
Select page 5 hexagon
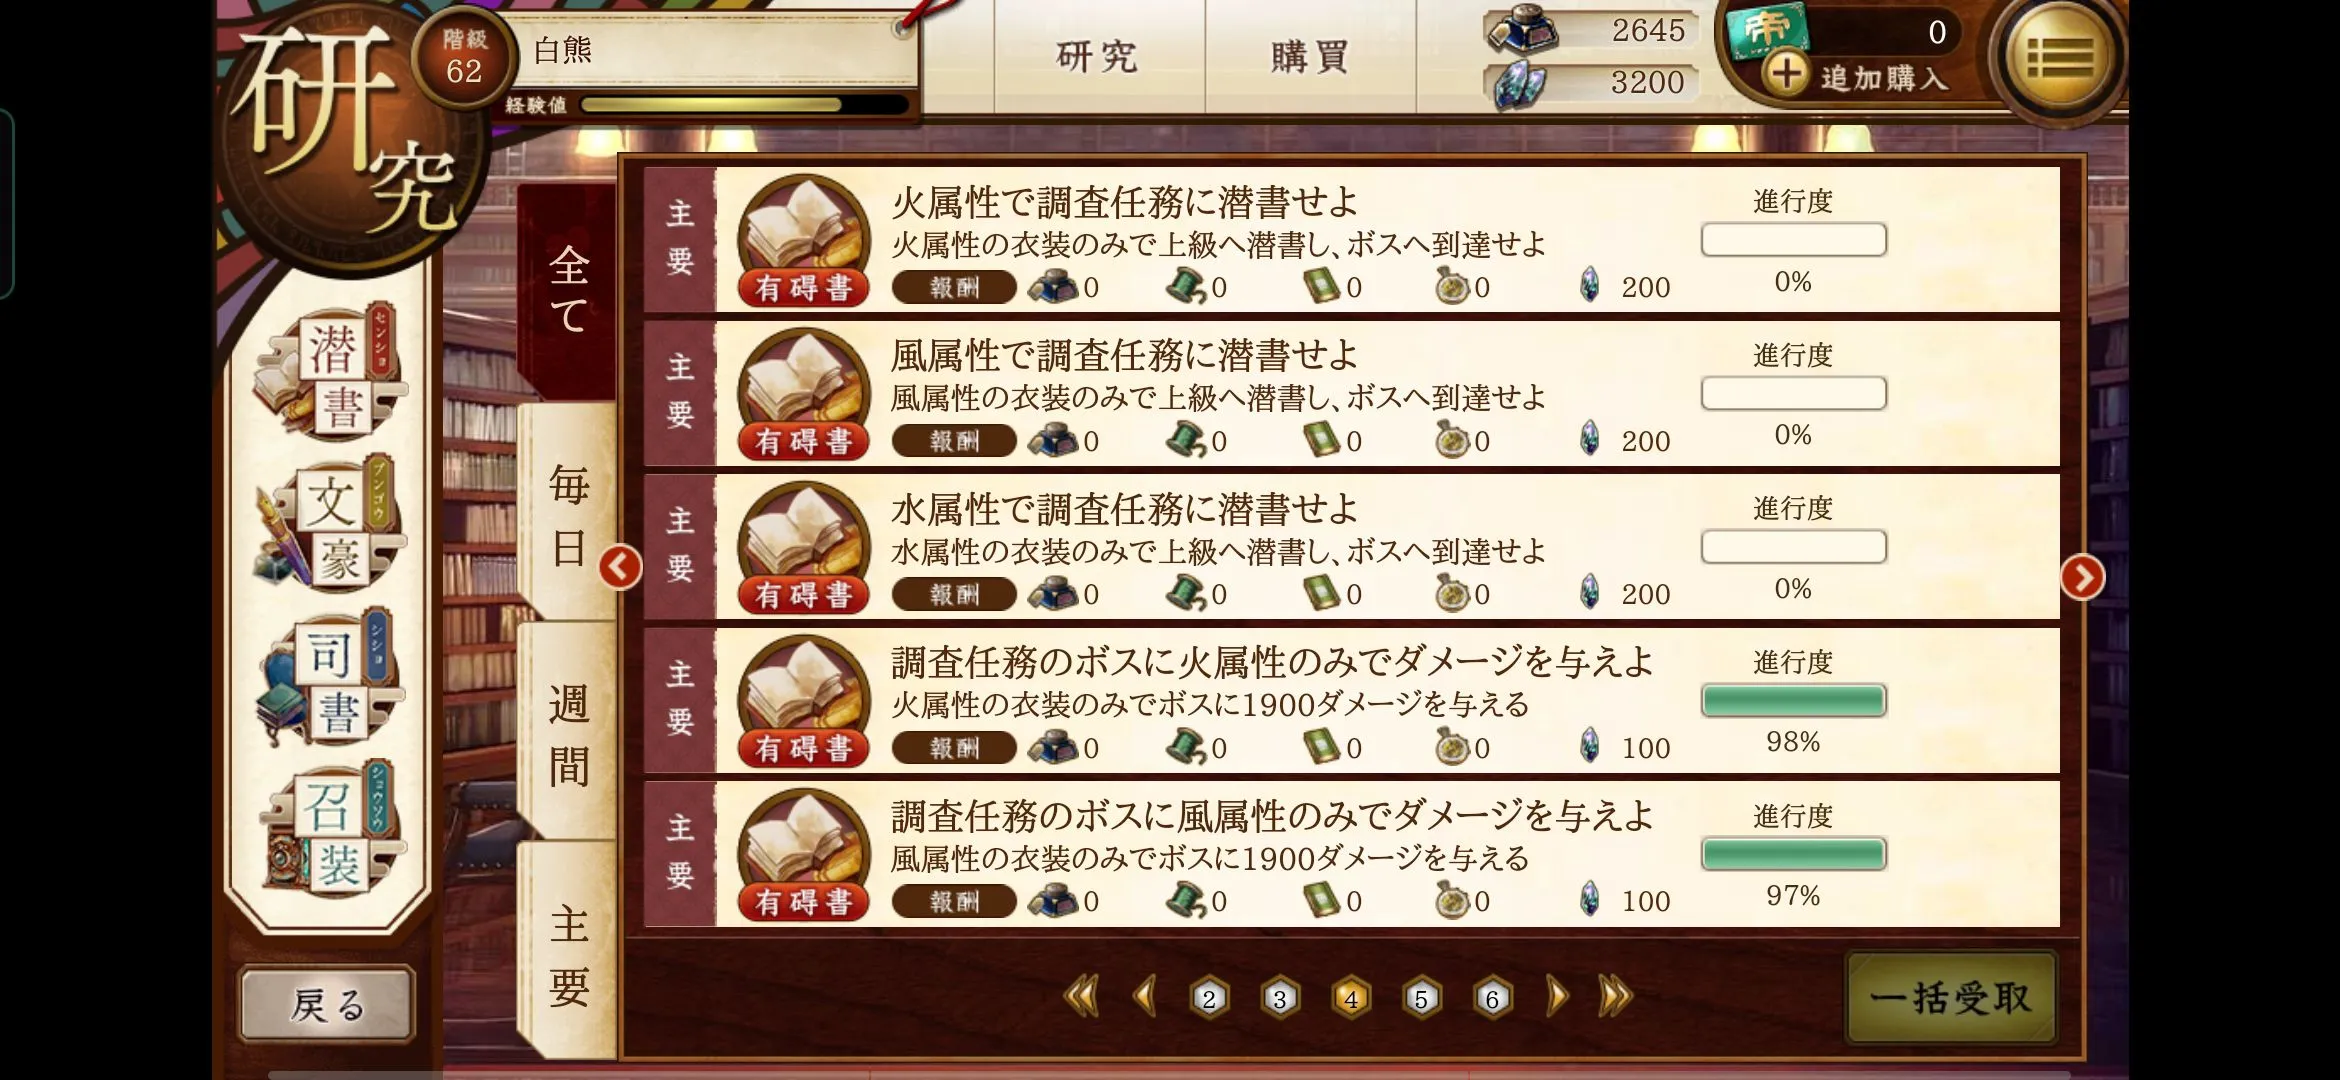pyautogui.click(x=1421, y=998)
